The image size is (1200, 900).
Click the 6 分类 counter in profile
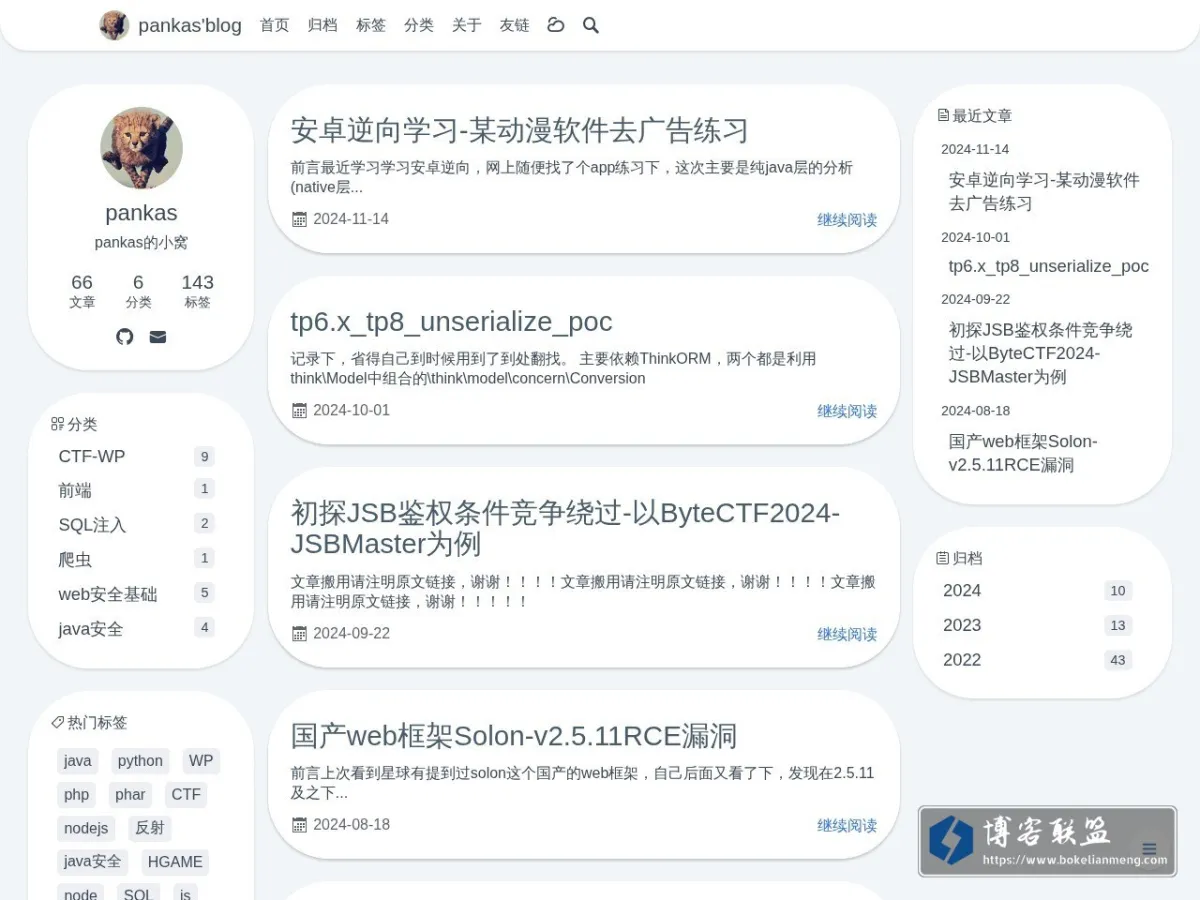(x=138, y=291)
